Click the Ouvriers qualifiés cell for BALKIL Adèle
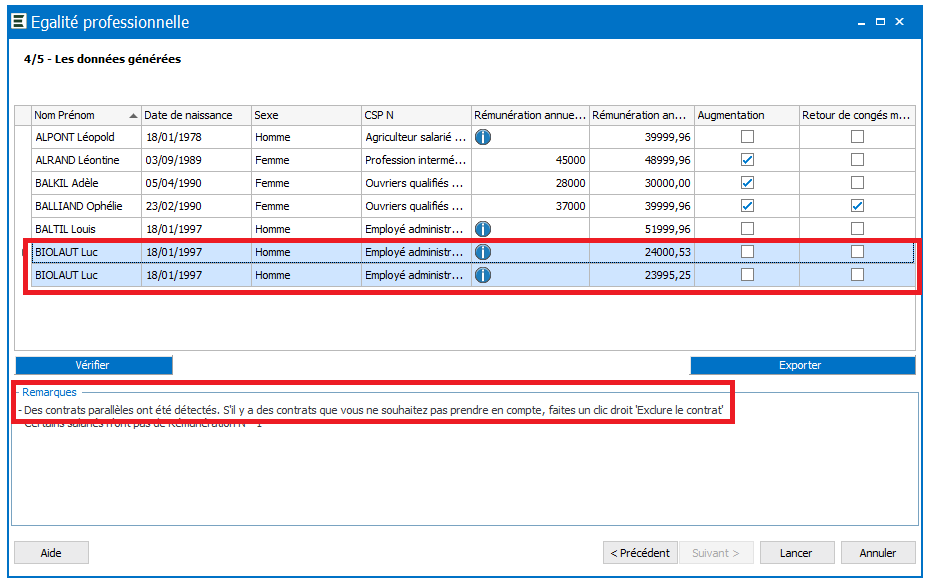933x587 pixels. click(x=416, y=183)
